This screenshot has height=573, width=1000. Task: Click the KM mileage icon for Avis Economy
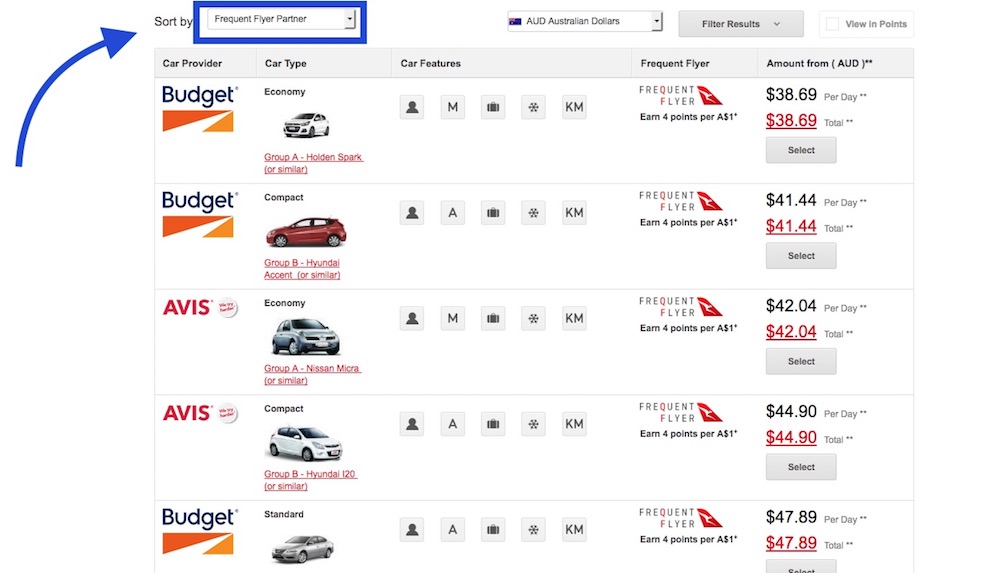tap(574, 318)
